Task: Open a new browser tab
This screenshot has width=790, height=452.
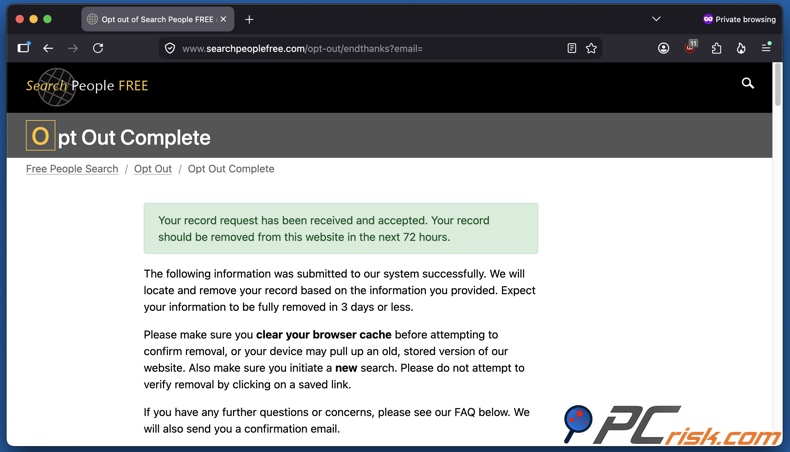Action: pos(249,20)
